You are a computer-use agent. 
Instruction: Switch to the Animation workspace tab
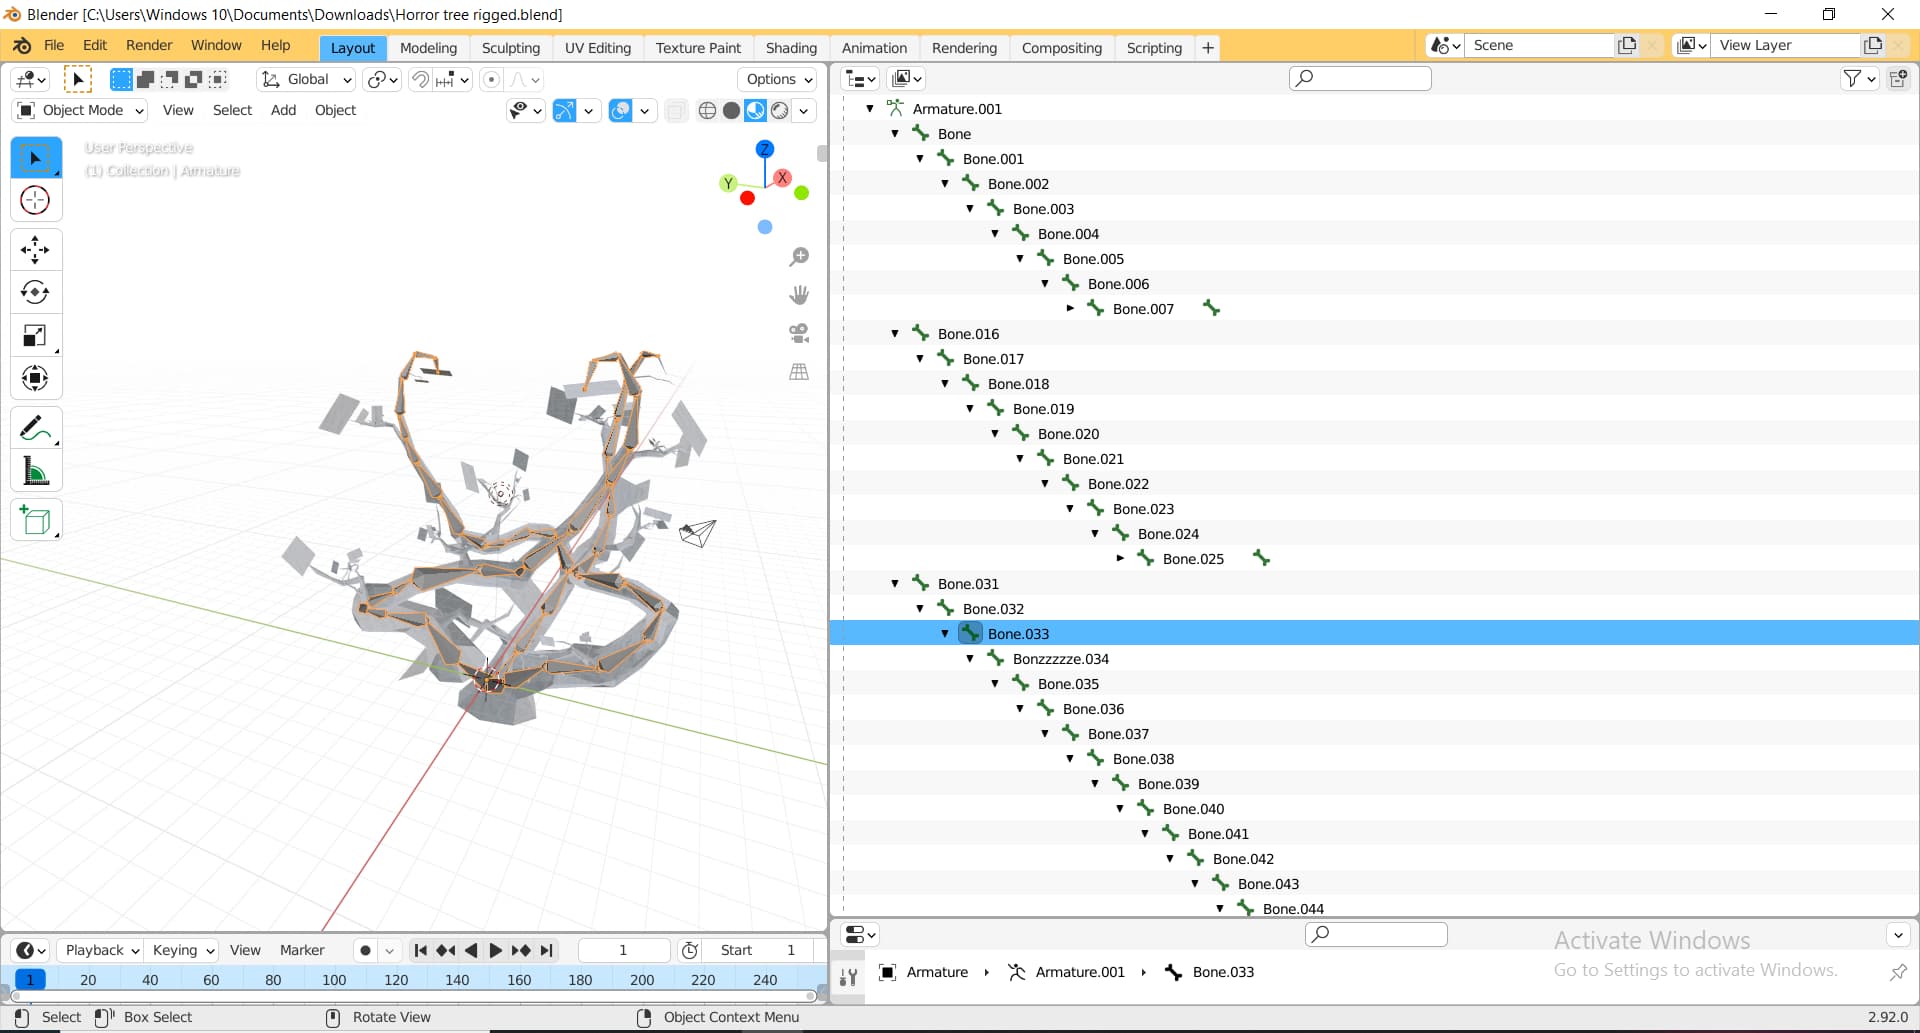(874, 48)
